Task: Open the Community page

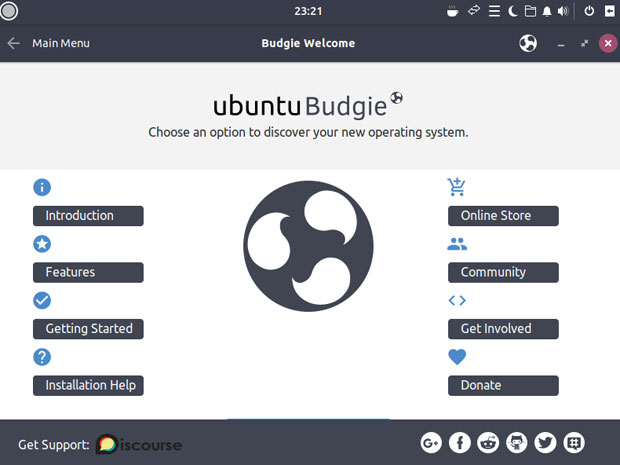Action: (x=503, y=272)
